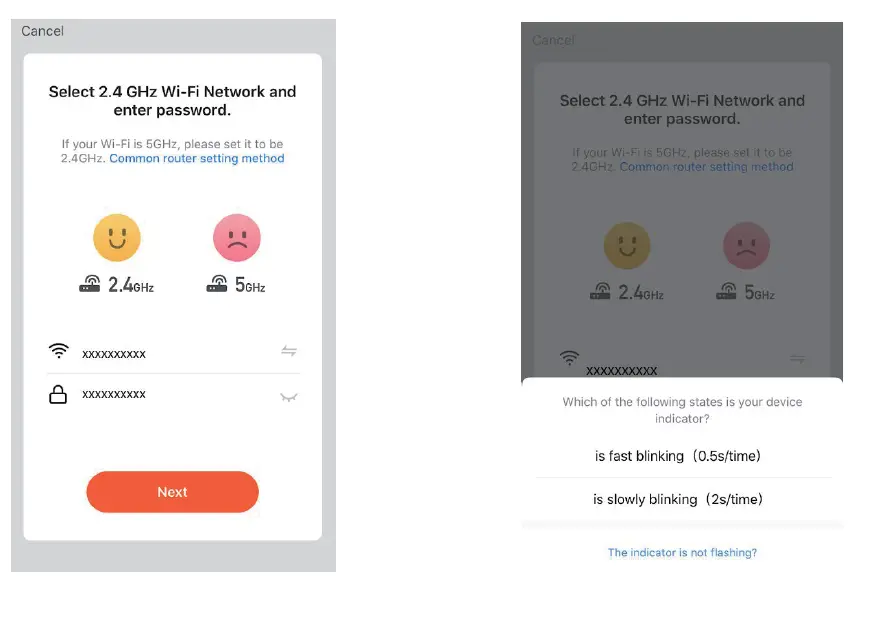Click the Wi-Fi signal icon above the padlock
The image size is (892, 622).
coord(59,351)
